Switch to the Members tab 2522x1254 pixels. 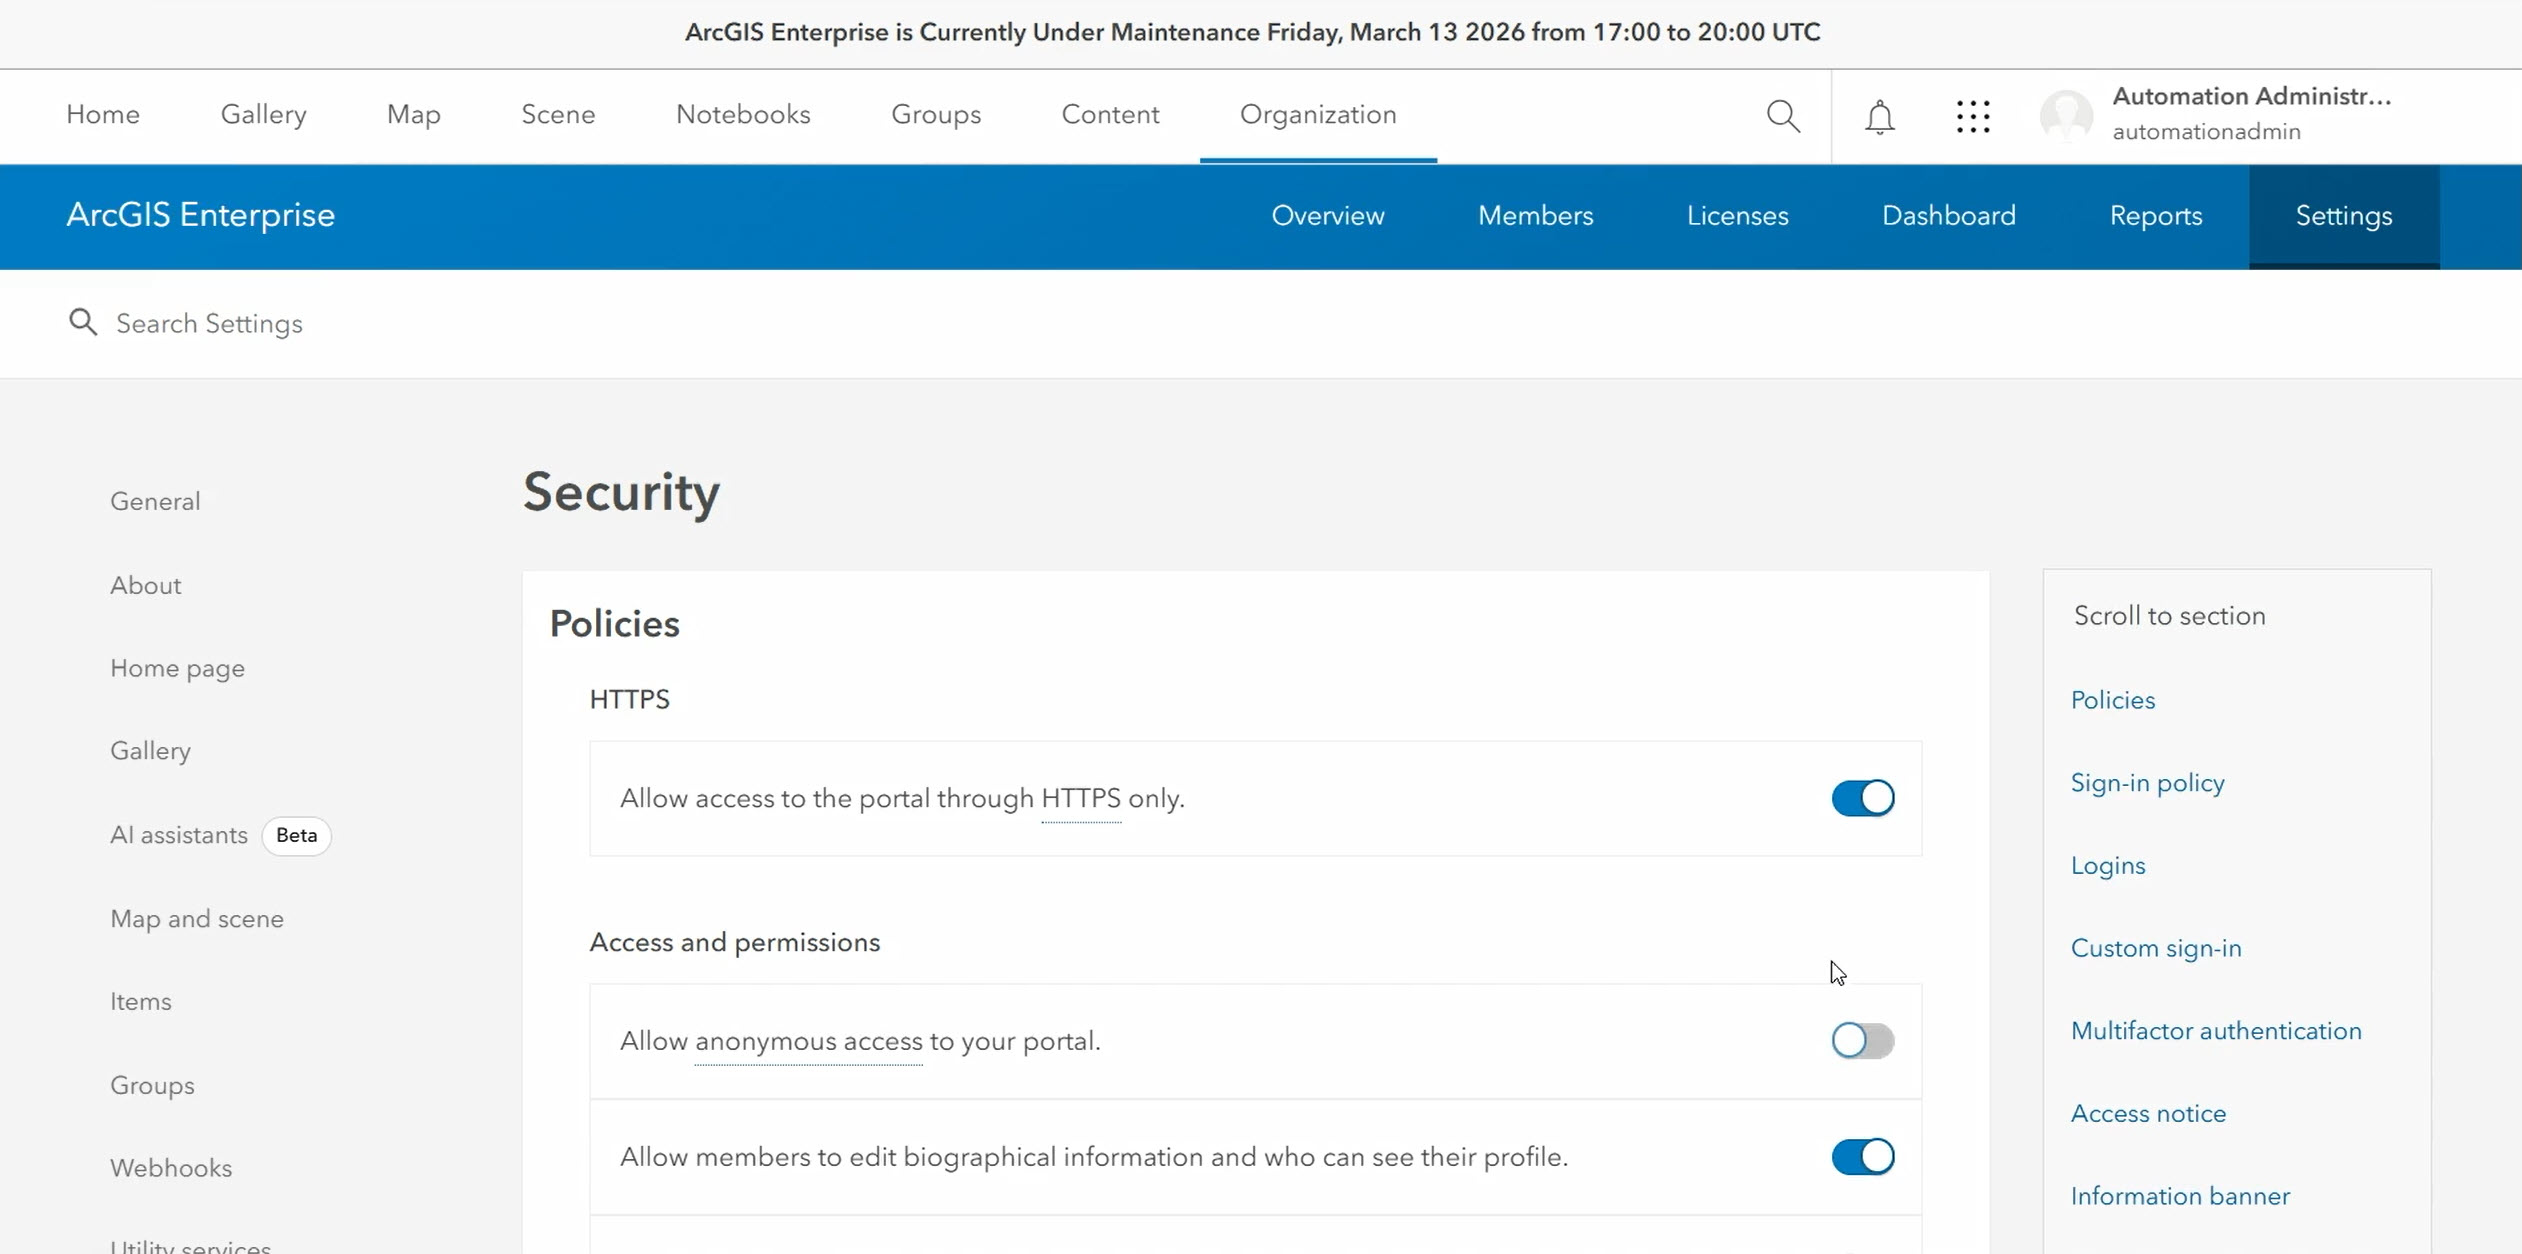[1535, 216]
